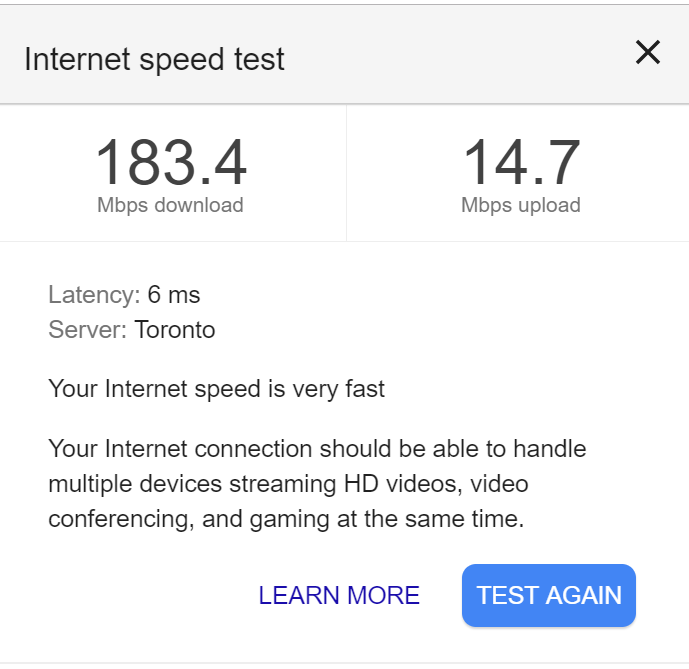689x669 pixels.
Task: Click the word 'gaming' in the description
Action: (289, 520)
